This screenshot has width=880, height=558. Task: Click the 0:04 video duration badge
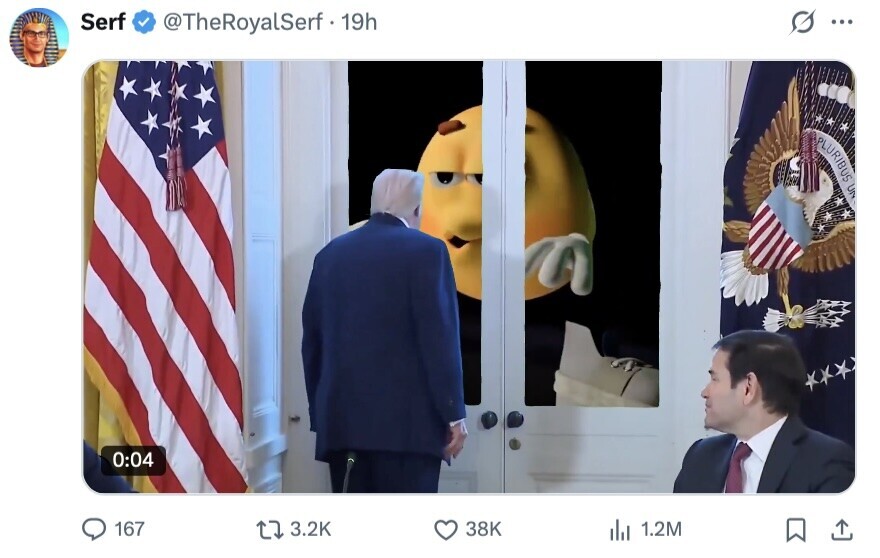coord(133,460)
